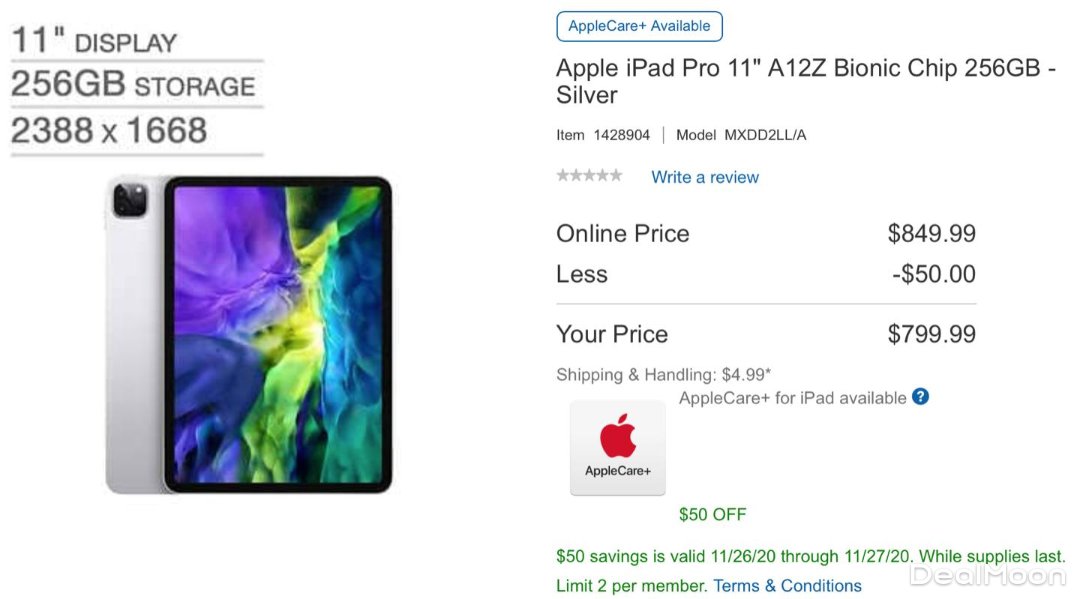Click the $50 OFF green label
1080x599 pixels.
(x=712, y=514)
